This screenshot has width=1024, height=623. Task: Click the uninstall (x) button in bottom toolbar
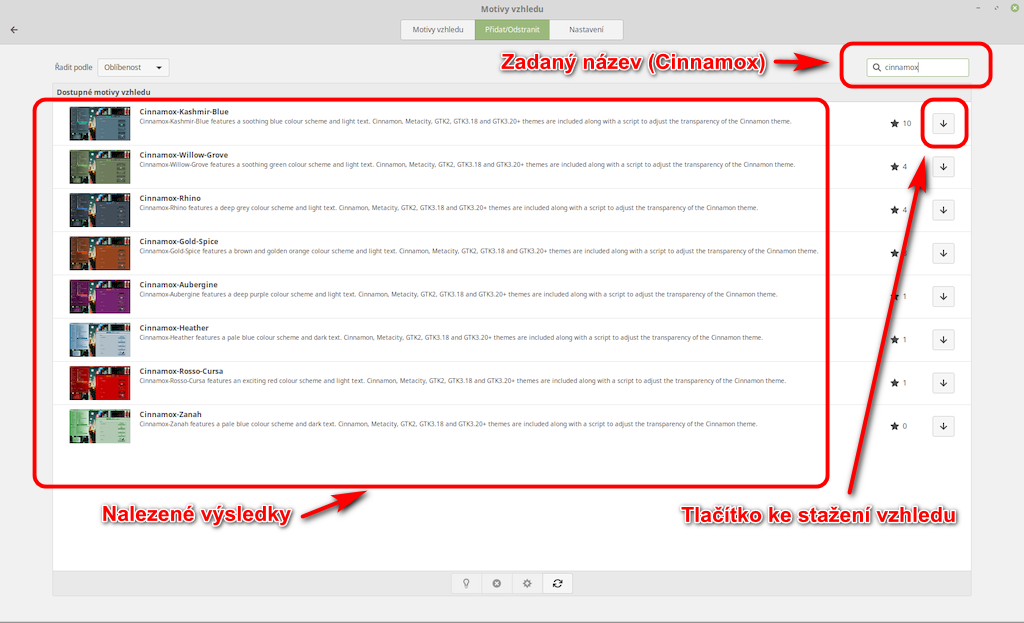coord(496,583)
